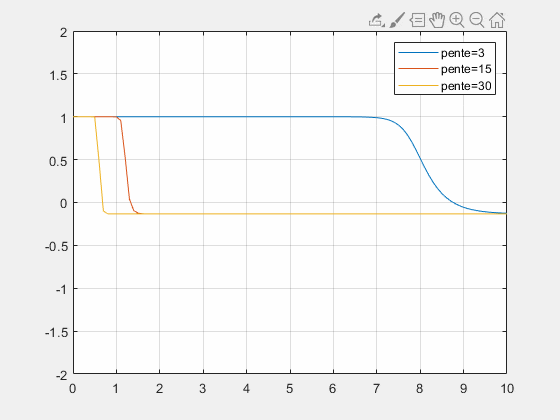Expand the export icon's small dropdown arrow
Screen dimensions: 560x420
coord(383,25)
